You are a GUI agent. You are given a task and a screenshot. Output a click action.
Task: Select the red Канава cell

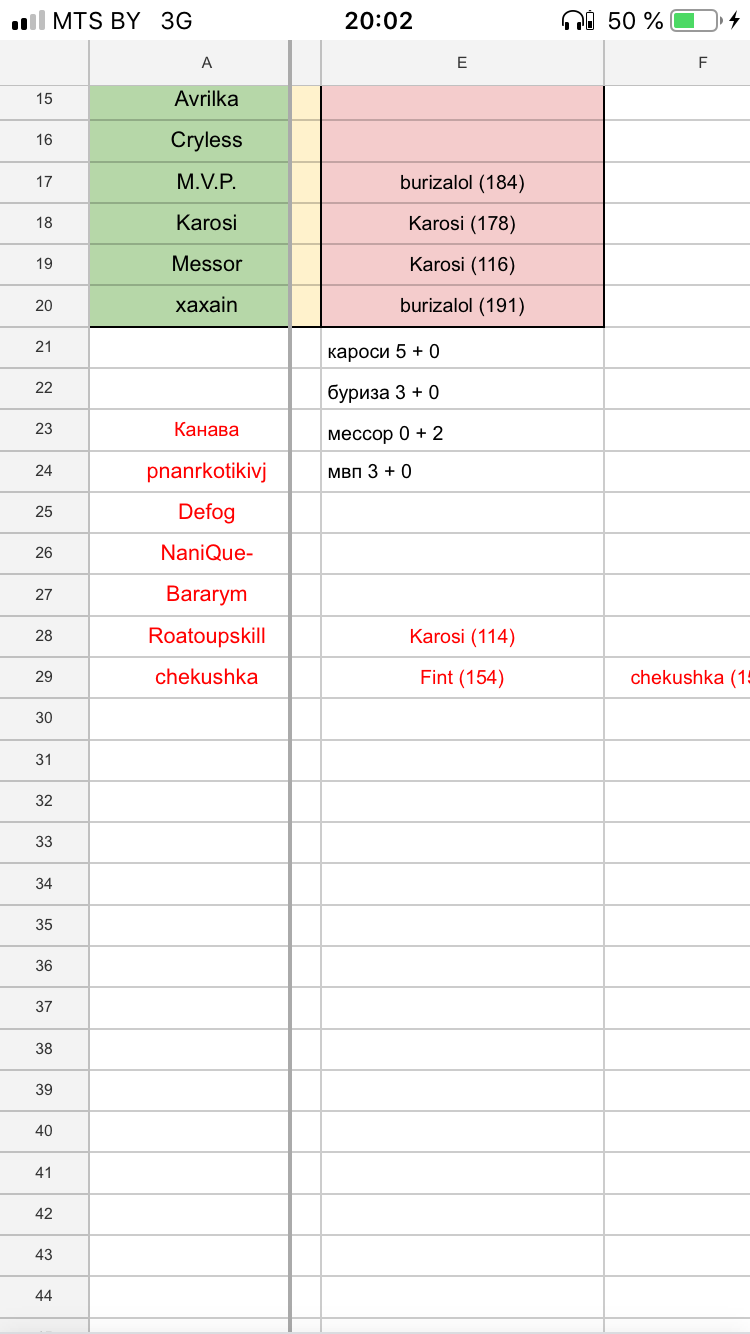[207, 430]
